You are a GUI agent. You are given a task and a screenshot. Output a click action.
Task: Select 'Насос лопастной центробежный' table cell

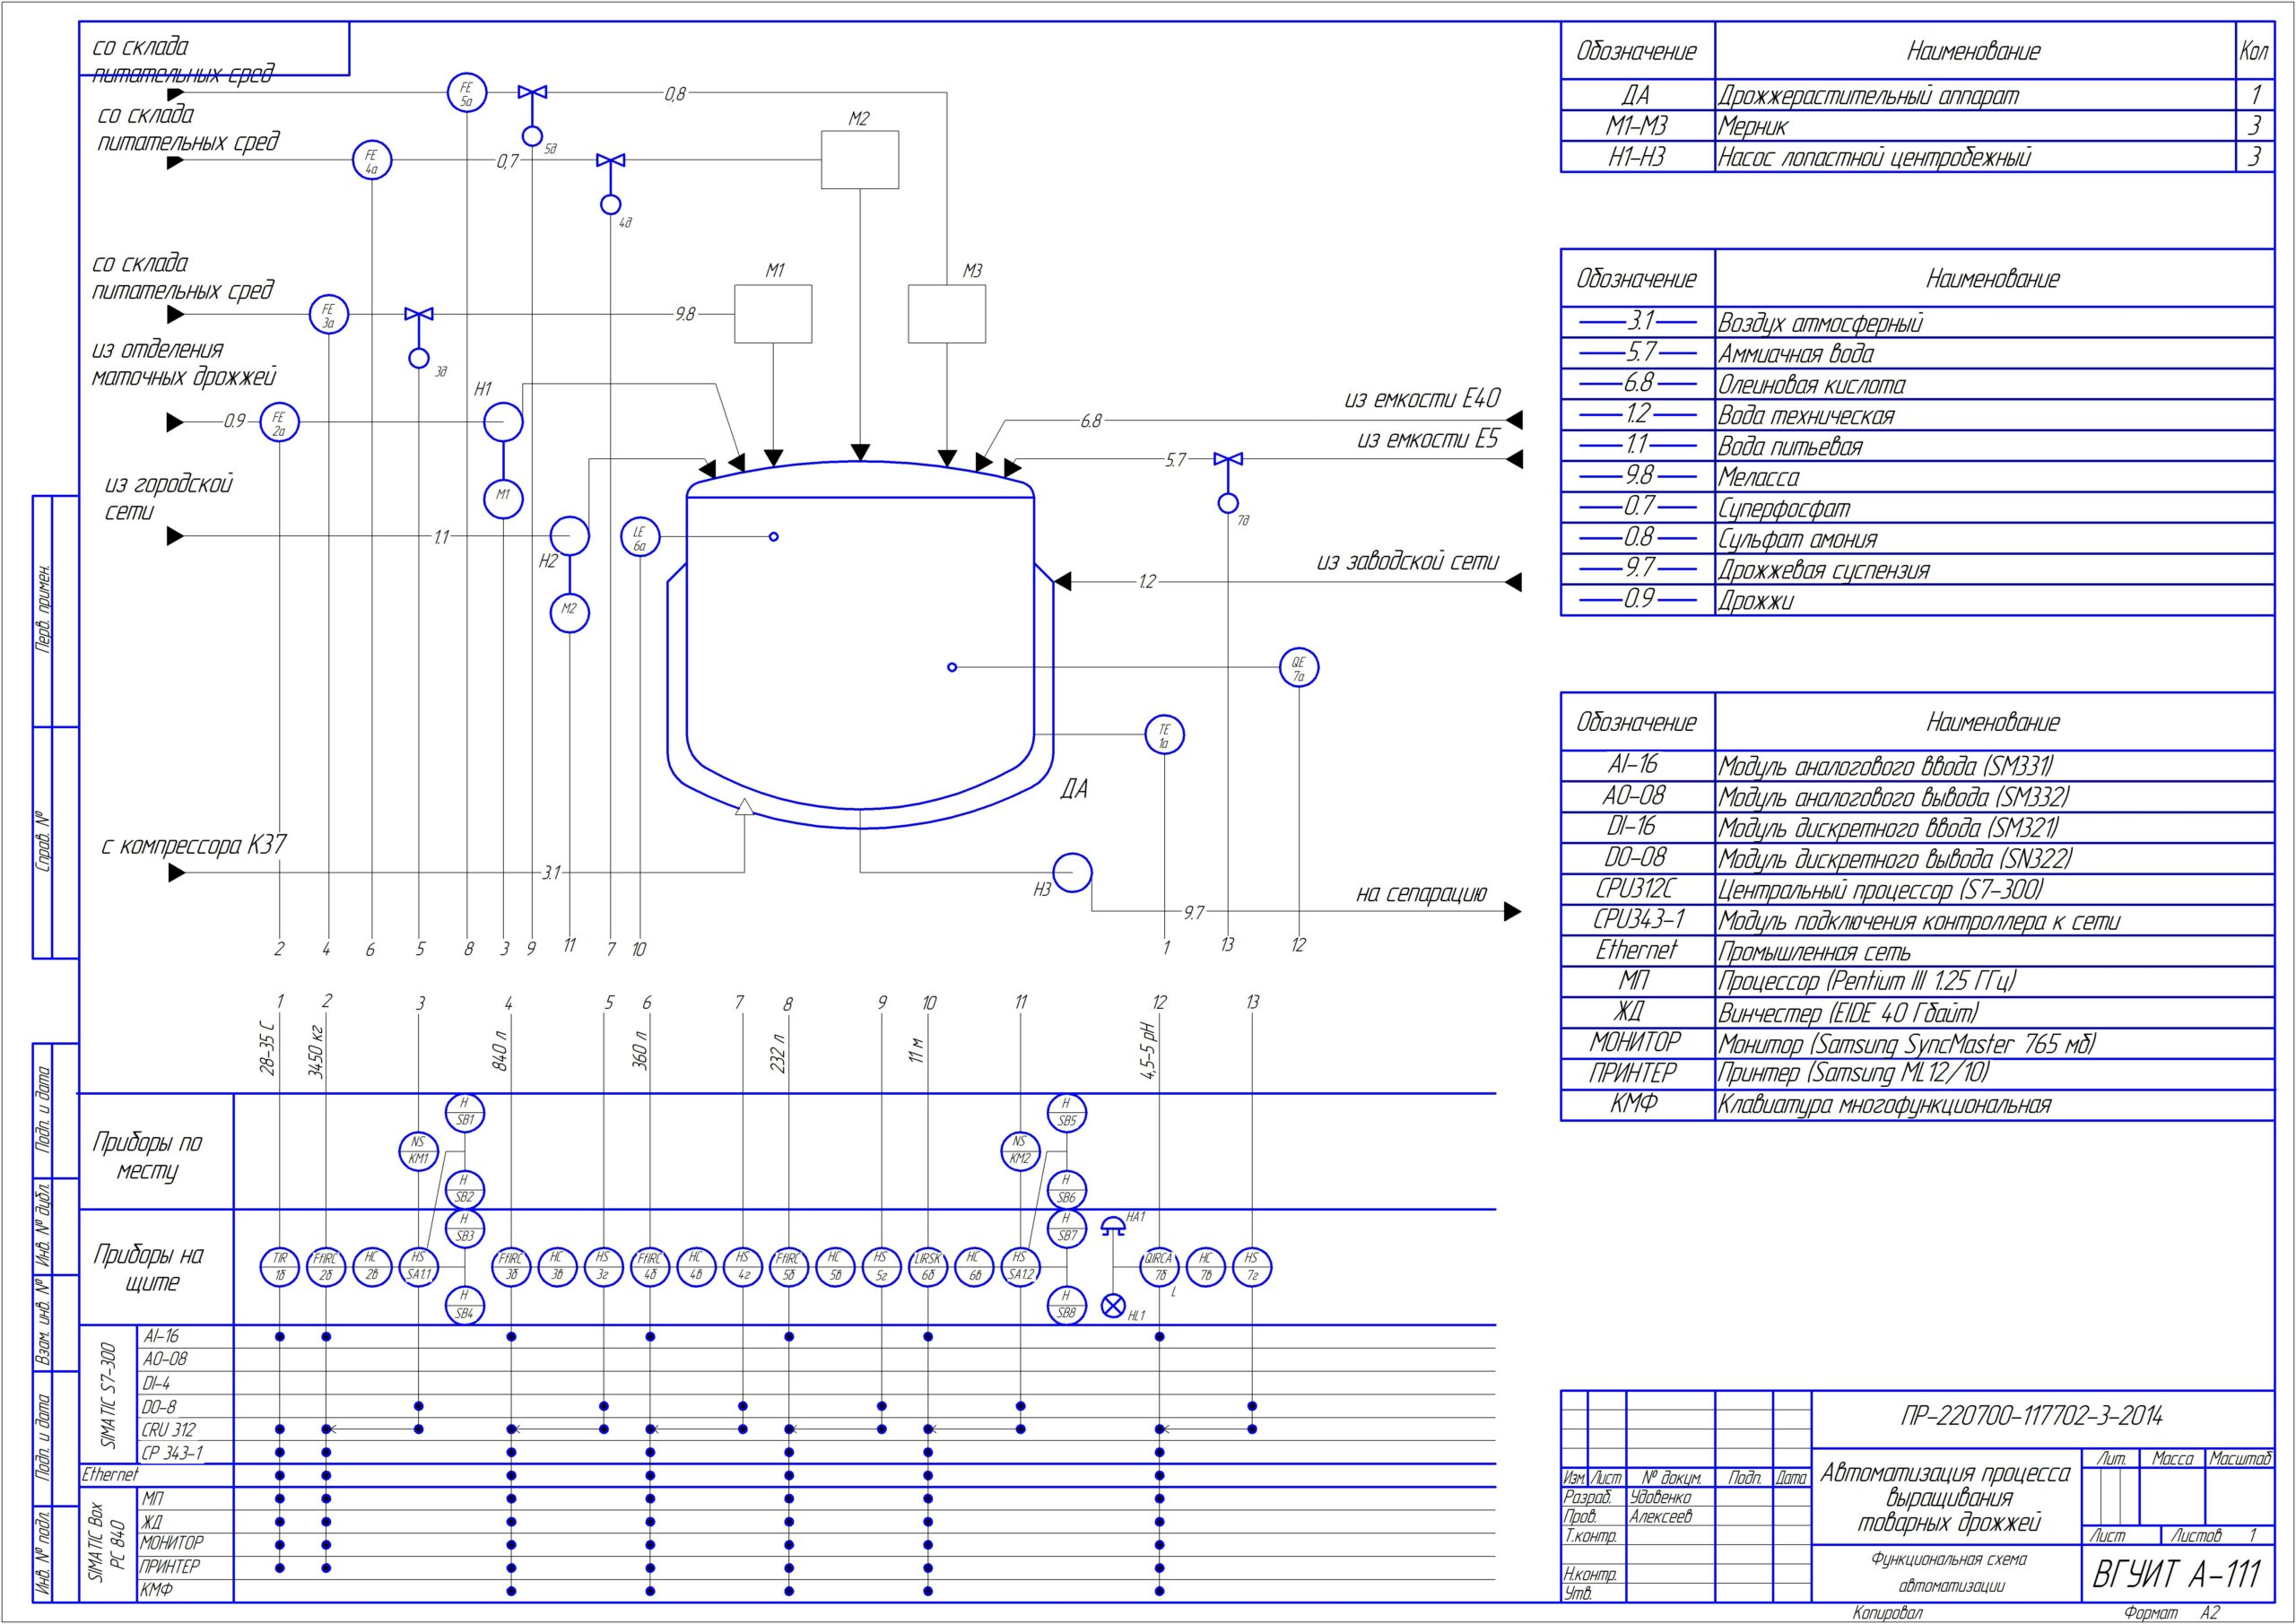click(x=1874, y=157)
